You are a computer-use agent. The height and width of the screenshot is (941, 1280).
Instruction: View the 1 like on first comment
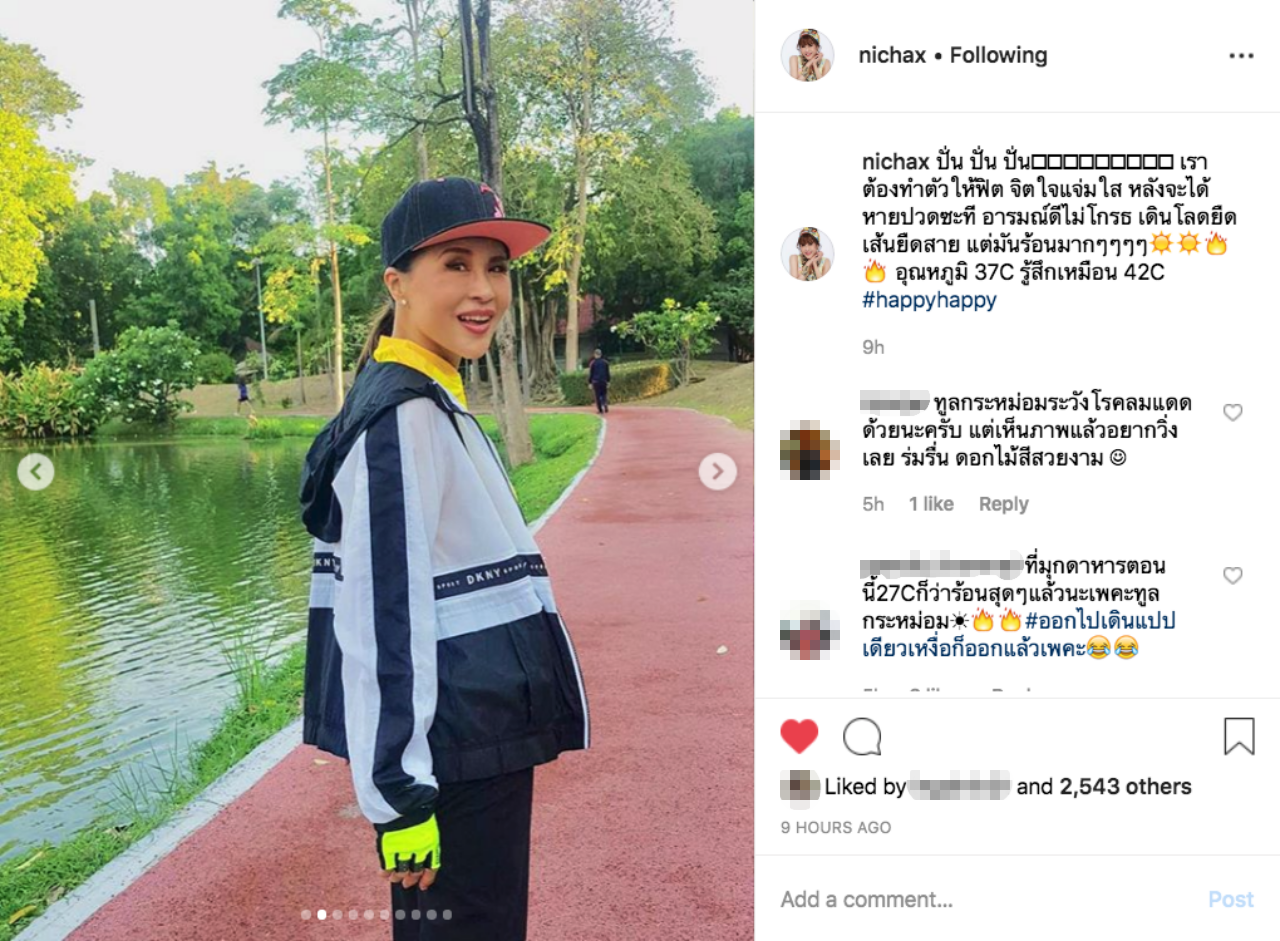(931, 504)
